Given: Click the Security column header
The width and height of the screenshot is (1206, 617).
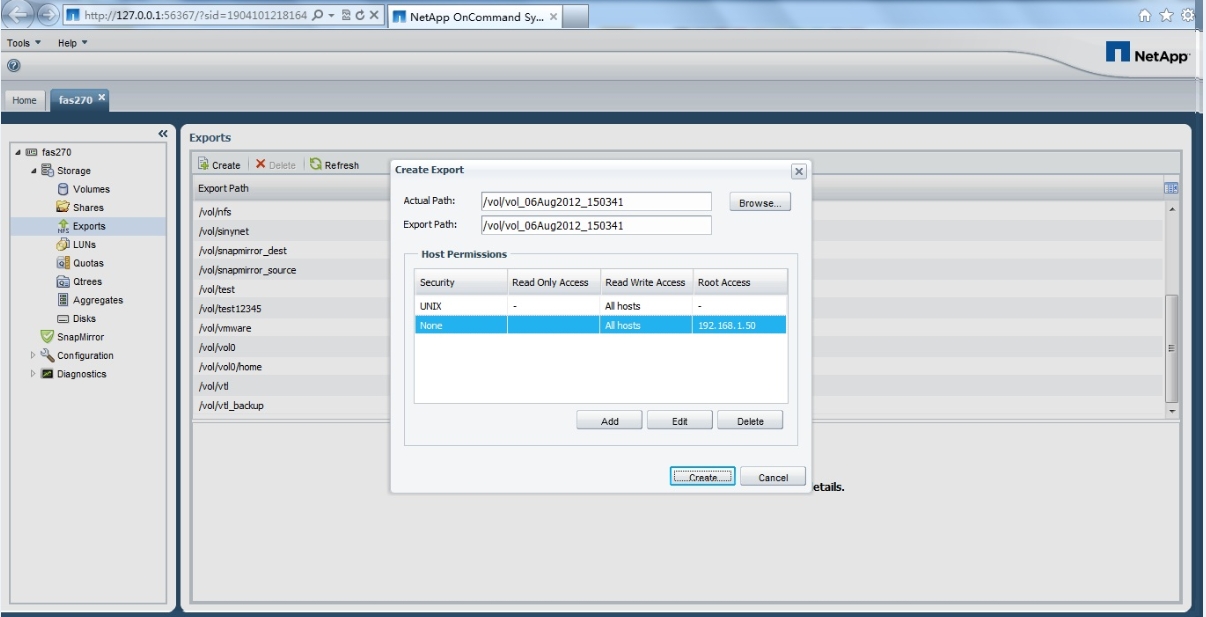Looking at the screenshot, I should [x=461, y=282].
